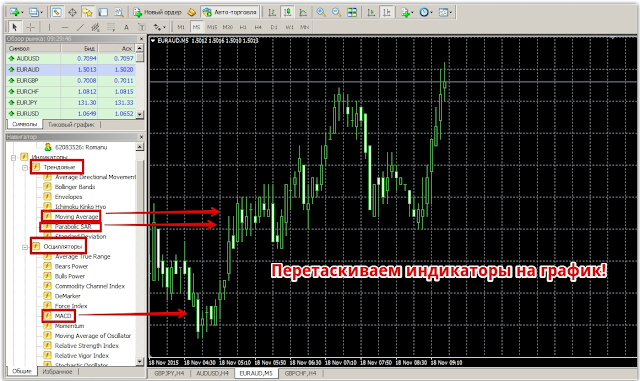The image size is (640, 381).
Task: Select the Cursor arrow tool
Action: 15,27
